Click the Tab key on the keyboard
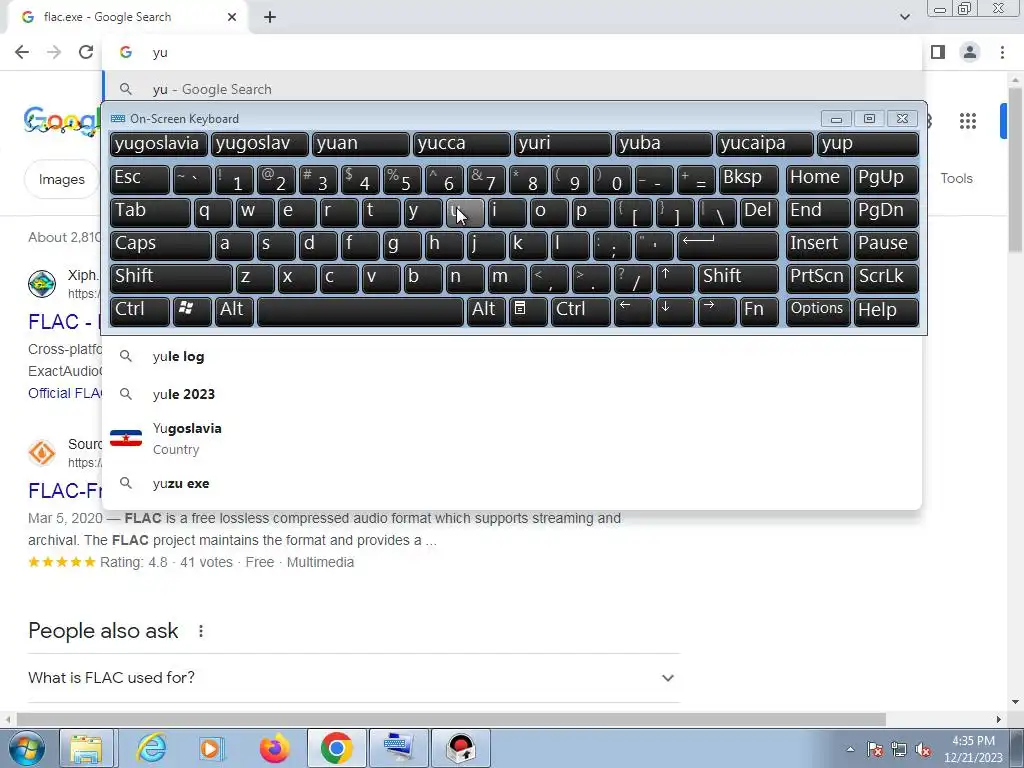Image resolution: width=1024 pixels, height=768 pixels. 150,212
